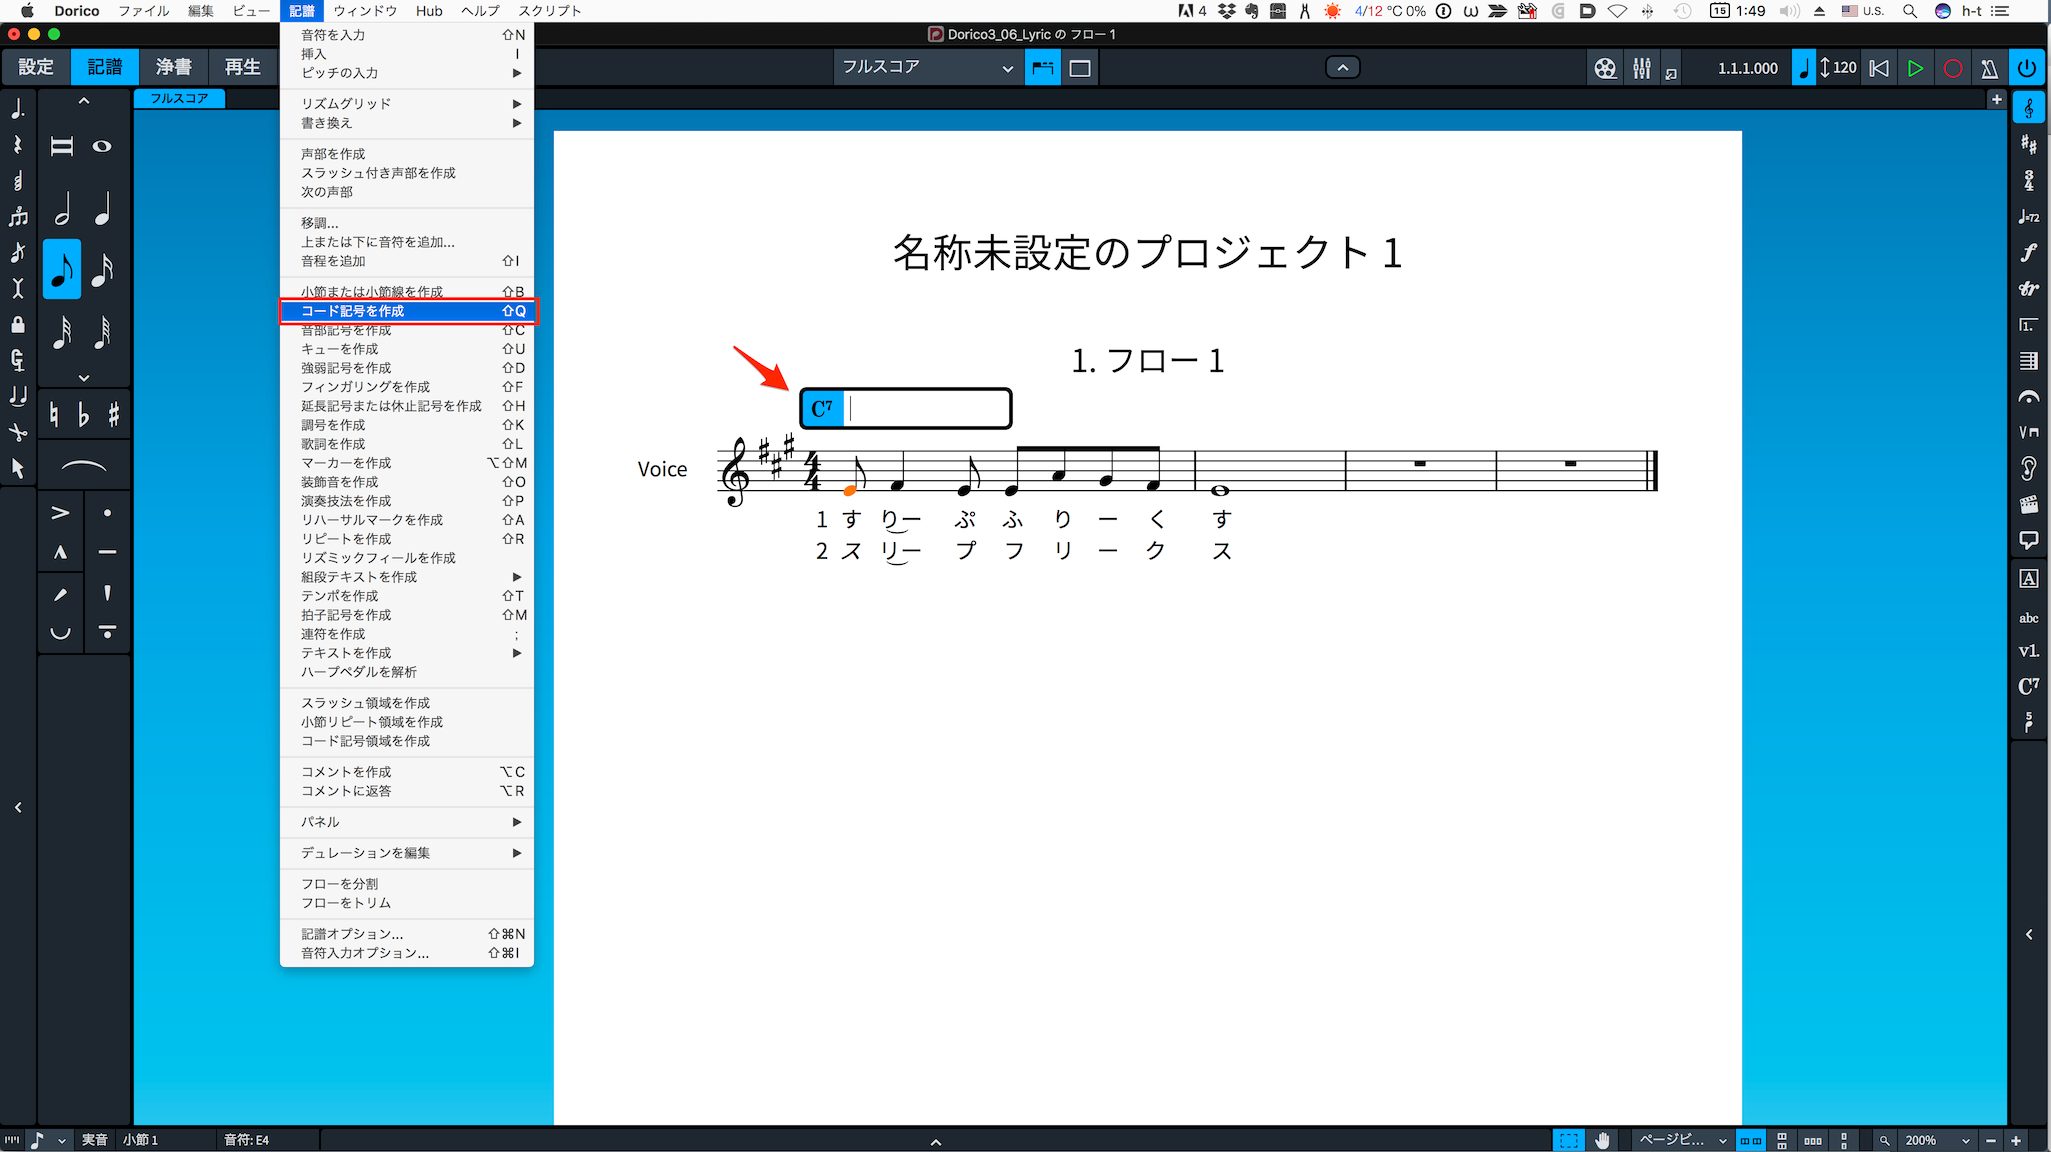Choose 歌詞を作成 menu item
The image size is (2051, 1152).
(x=407, y=444)
